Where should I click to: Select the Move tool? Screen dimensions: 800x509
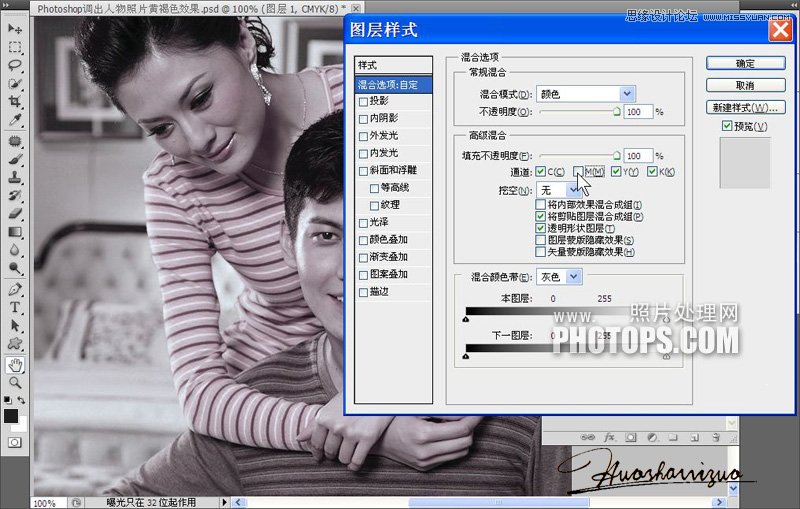tap(15, 29)
